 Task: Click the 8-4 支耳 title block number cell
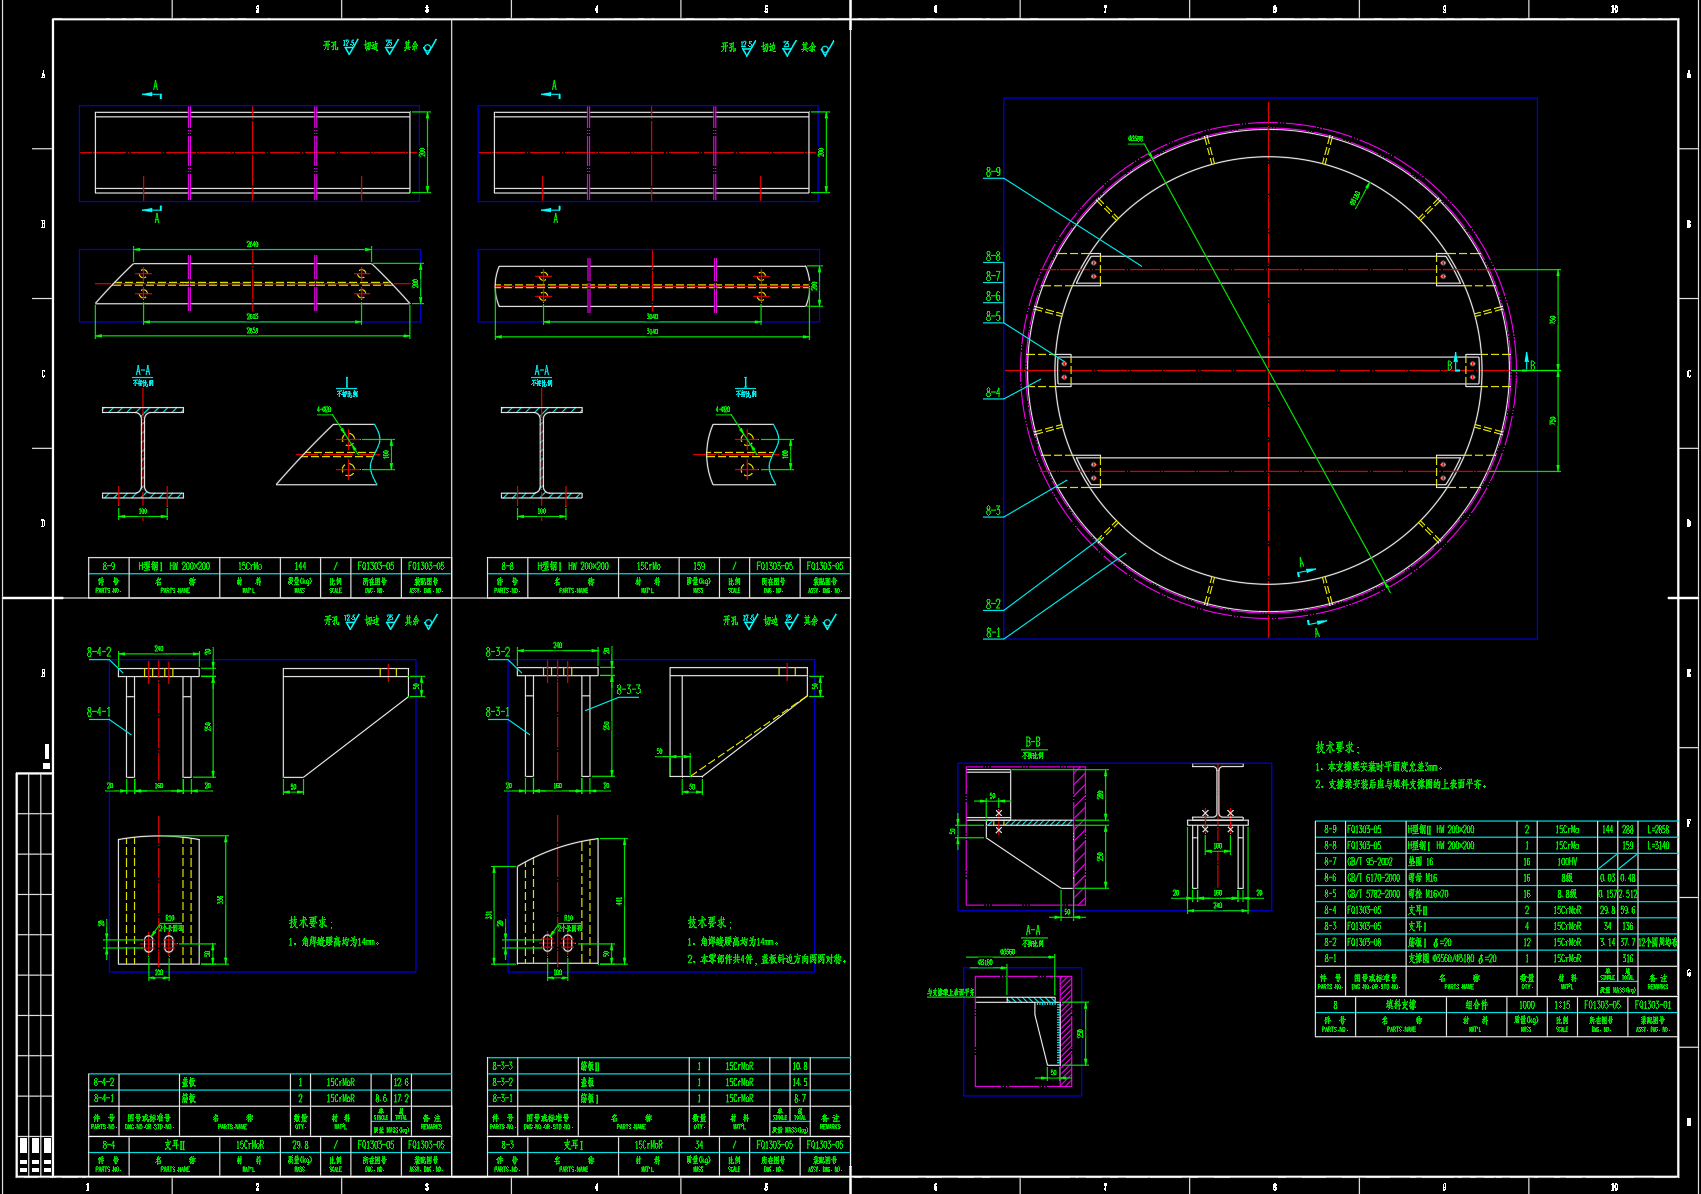coord(108,1145)
